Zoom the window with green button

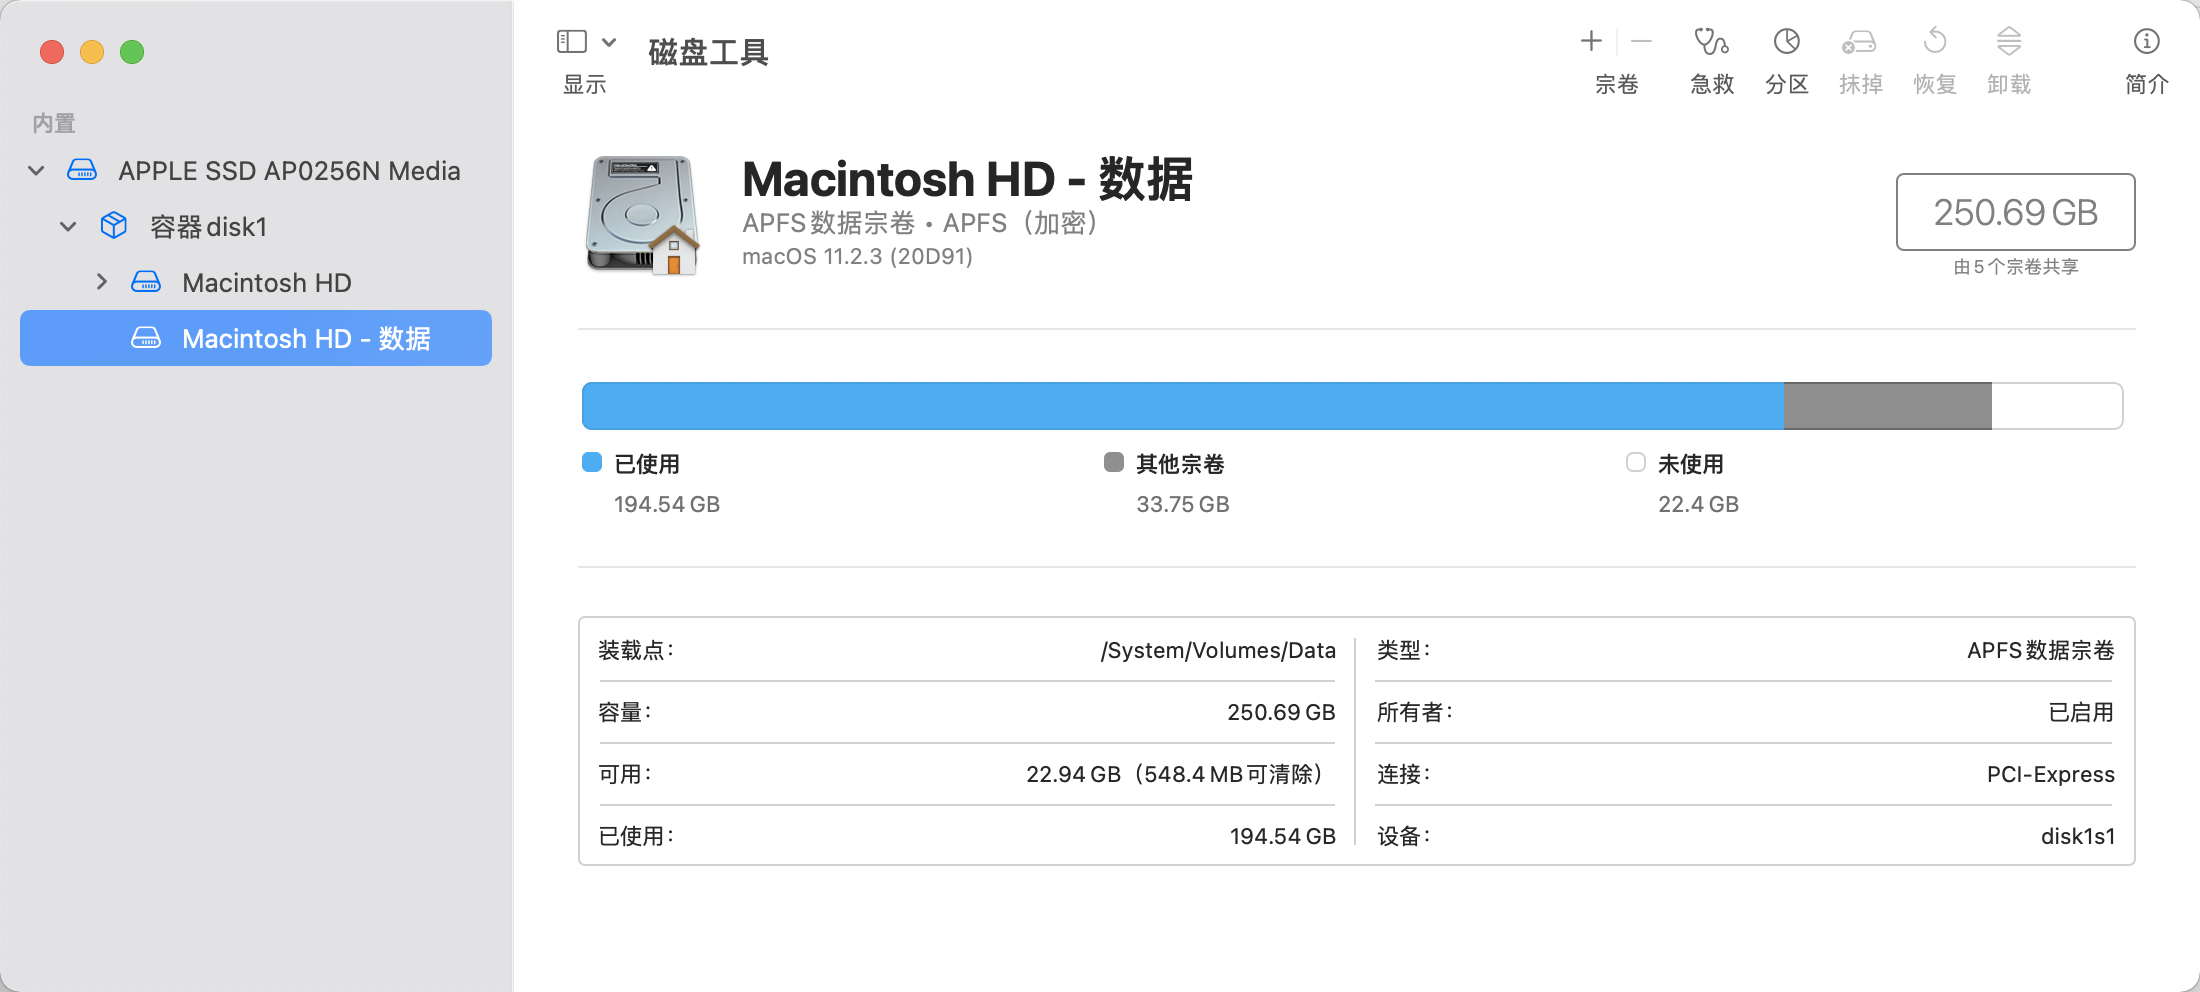coord(132,52)
